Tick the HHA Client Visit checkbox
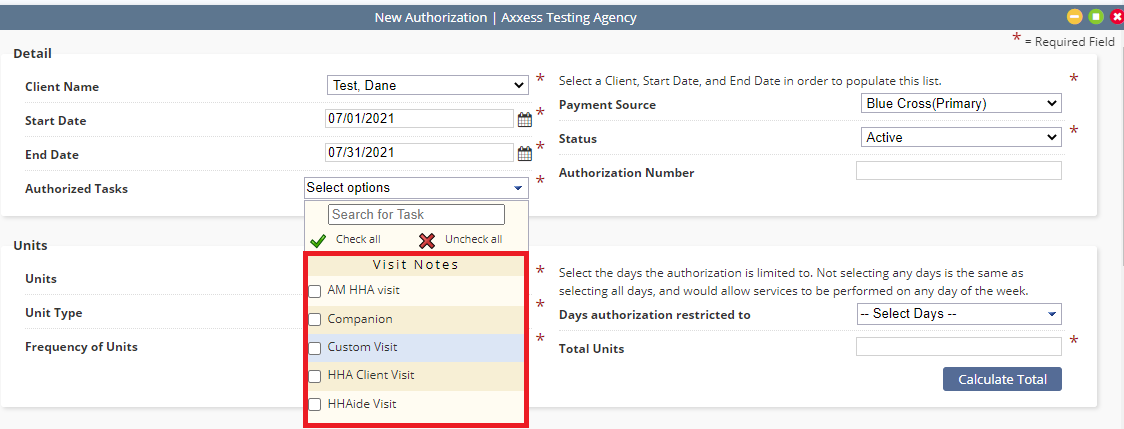Screen dimensions: 1124x429 315,376
